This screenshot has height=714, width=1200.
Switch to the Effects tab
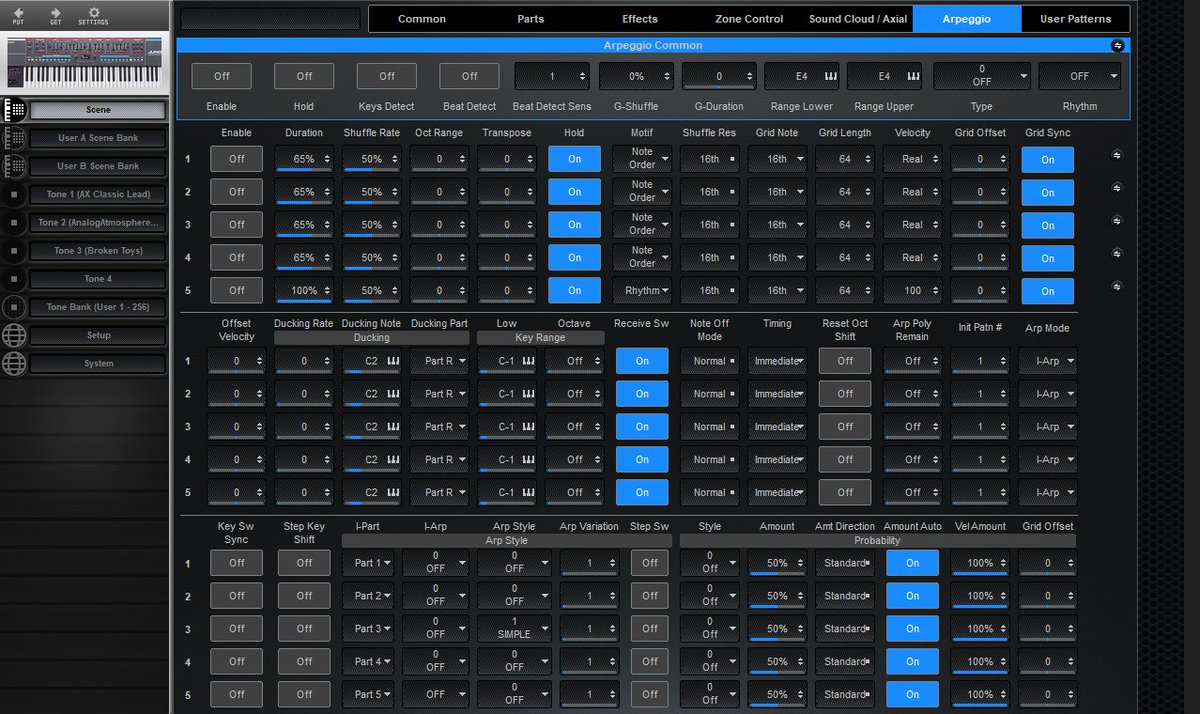(640, 19)
